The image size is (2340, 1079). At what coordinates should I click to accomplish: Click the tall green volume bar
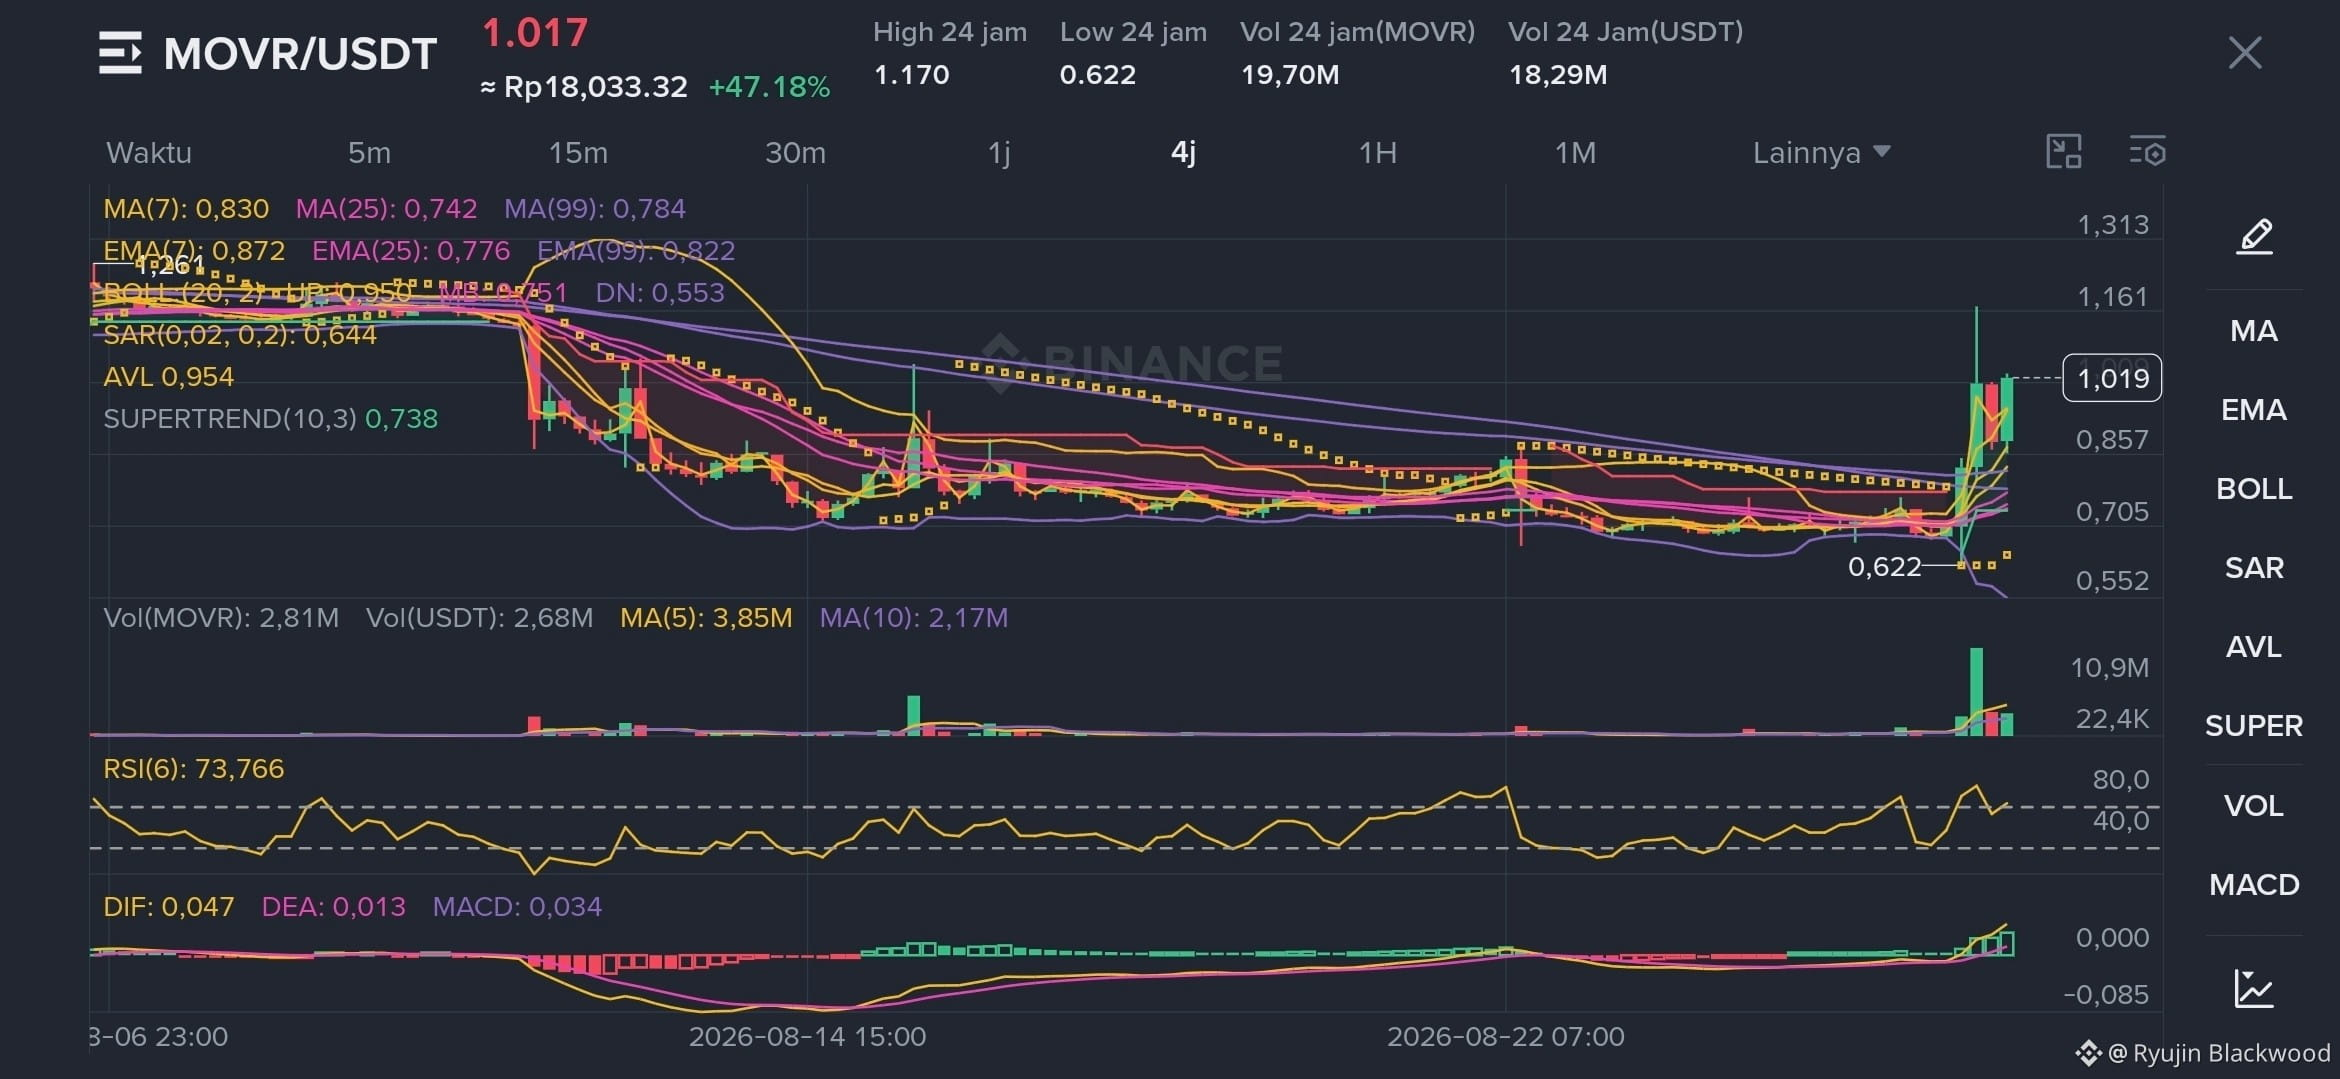1976,691
